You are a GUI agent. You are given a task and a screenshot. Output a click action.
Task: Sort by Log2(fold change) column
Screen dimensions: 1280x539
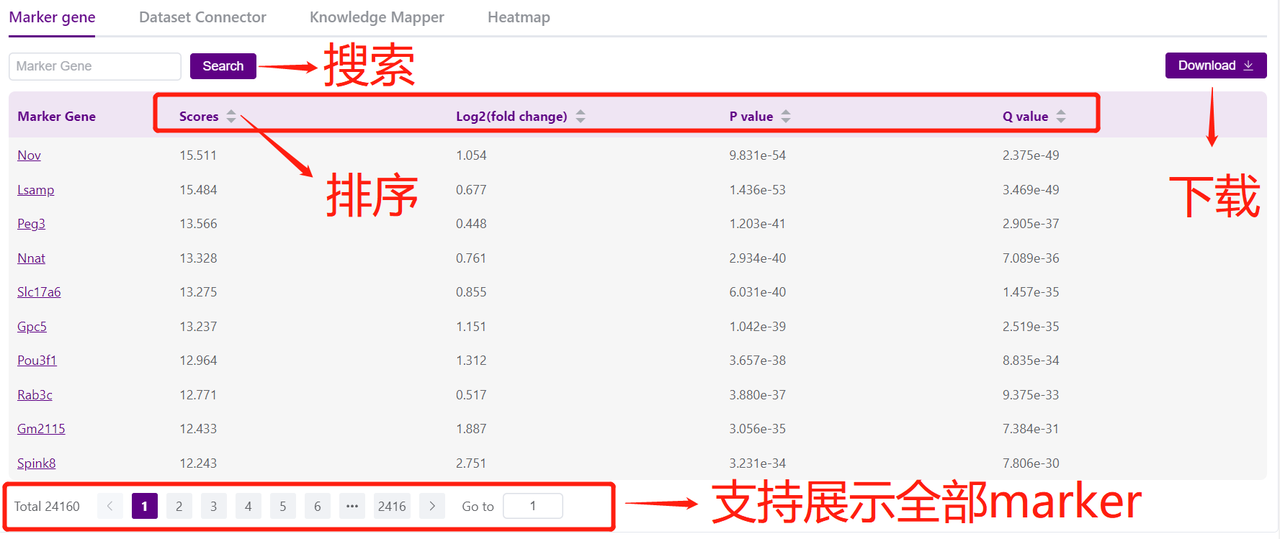(x=580, y=117)
